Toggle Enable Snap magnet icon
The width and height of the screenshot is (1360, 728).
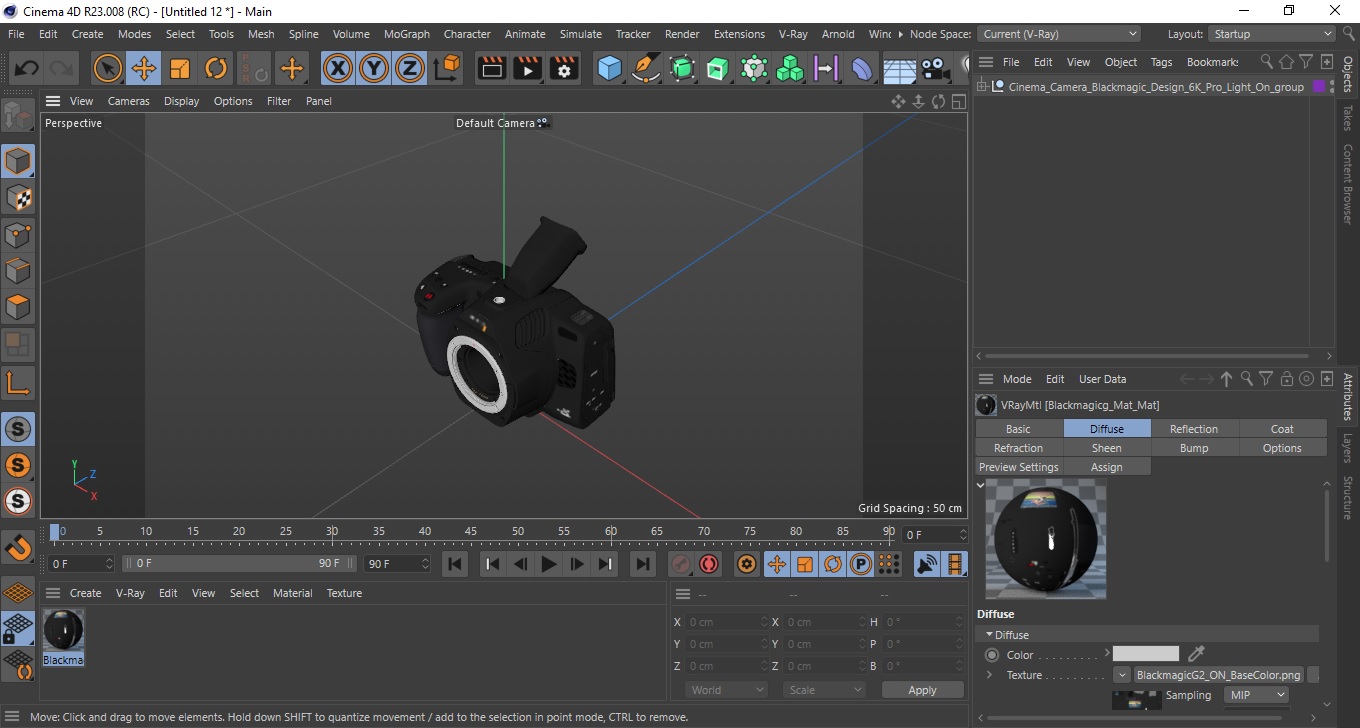pyautogui.click(x=18, y=548)
